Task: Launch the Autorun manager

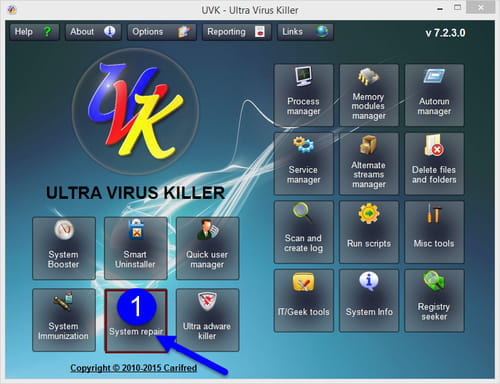Action: point(434,95)
